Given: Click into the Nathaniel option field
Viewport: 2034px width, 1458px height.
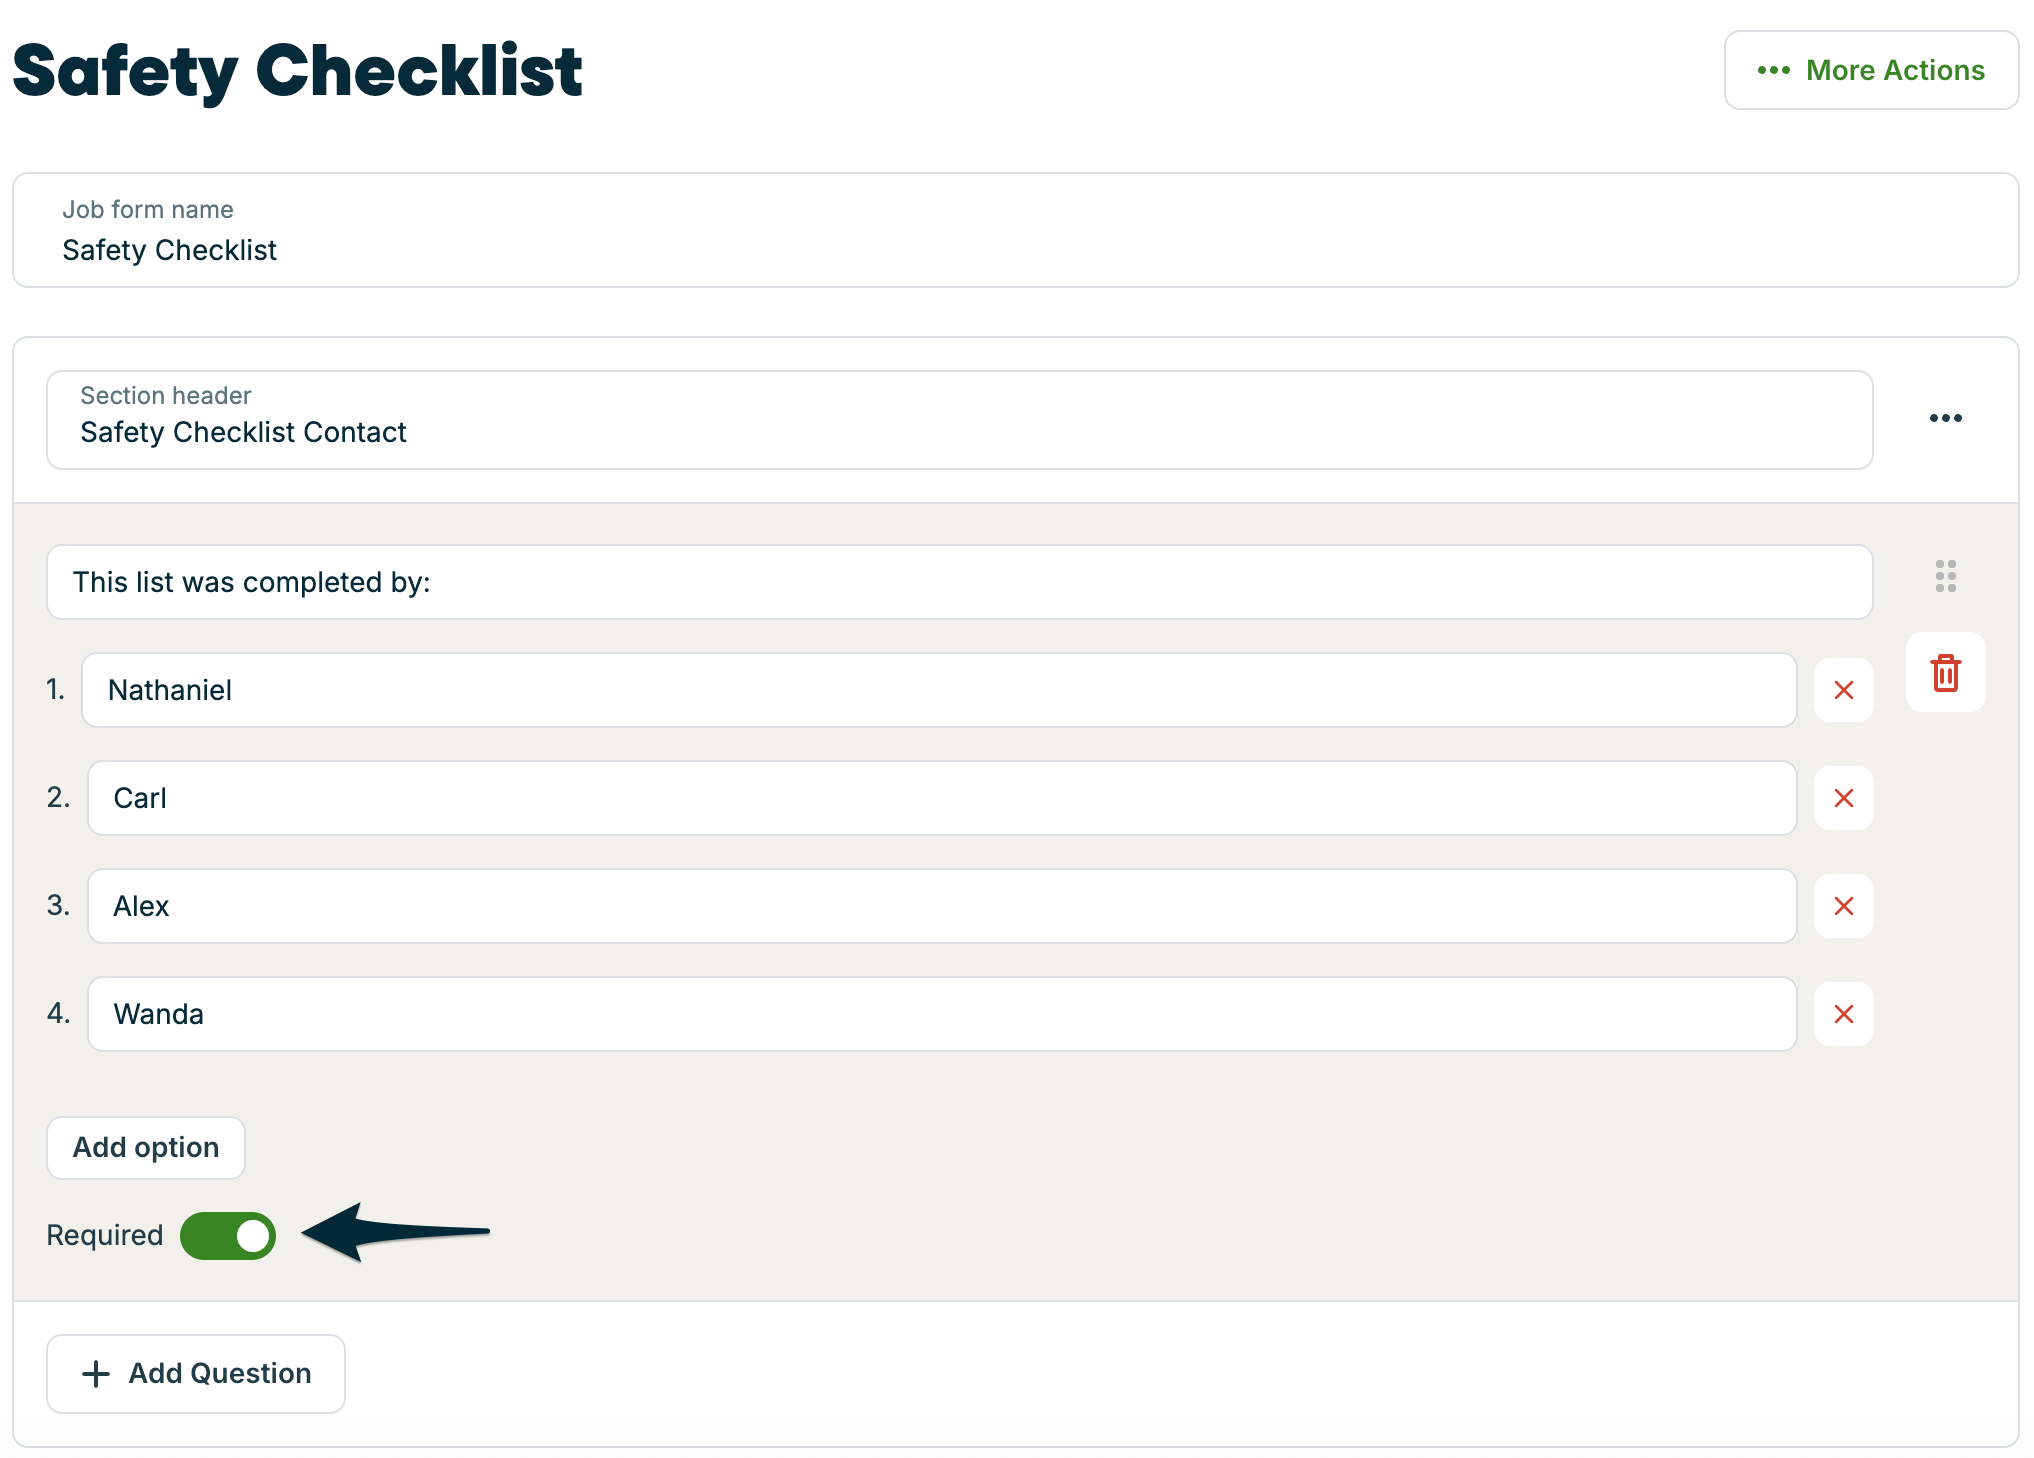Looking at the screenshot, I should [x=939, y=690].
